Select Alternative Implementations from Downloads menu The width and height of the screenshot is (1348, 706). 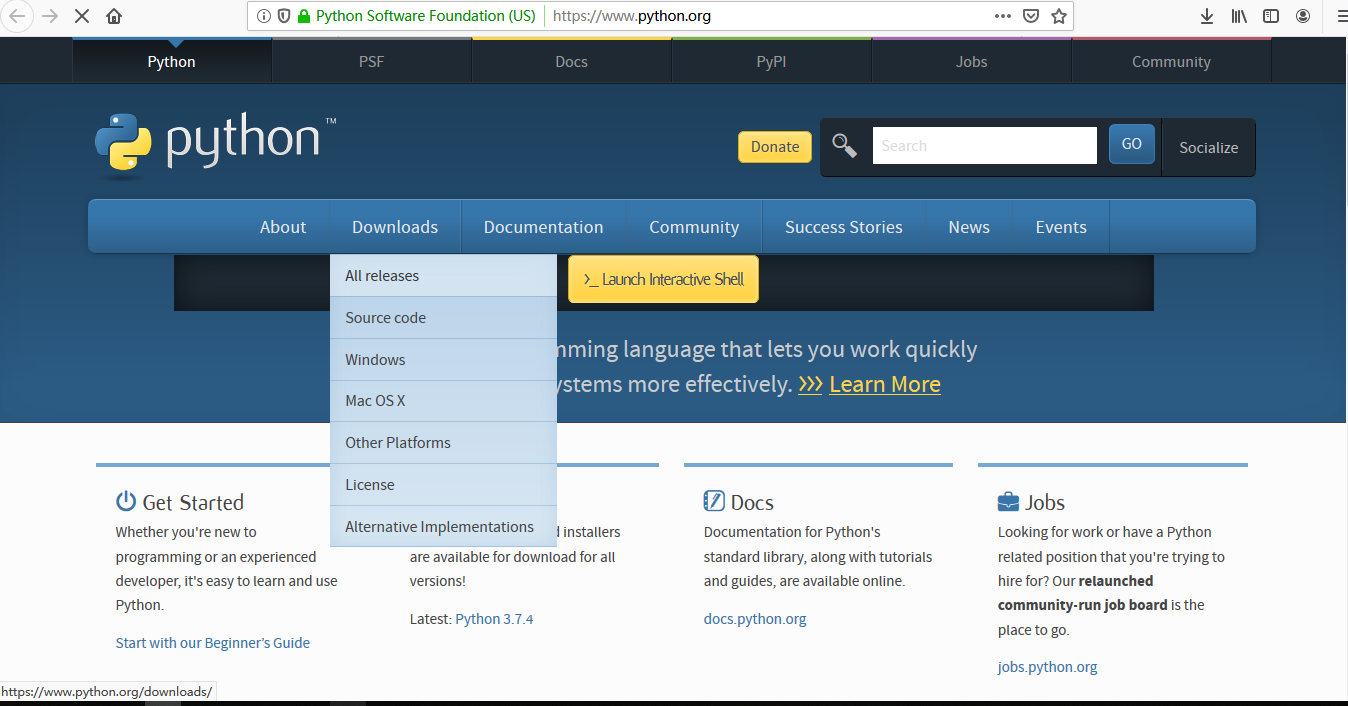point(443,527)
